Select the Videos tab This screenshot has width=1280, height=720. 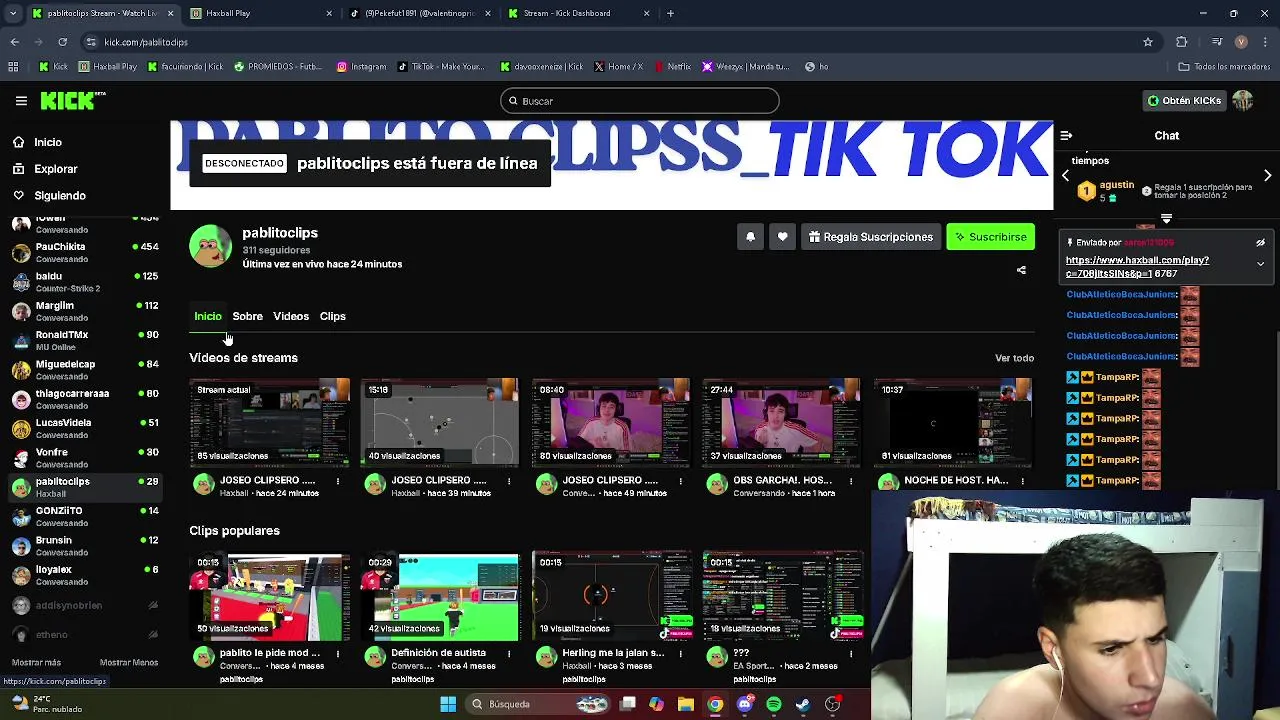coord(291,316)
